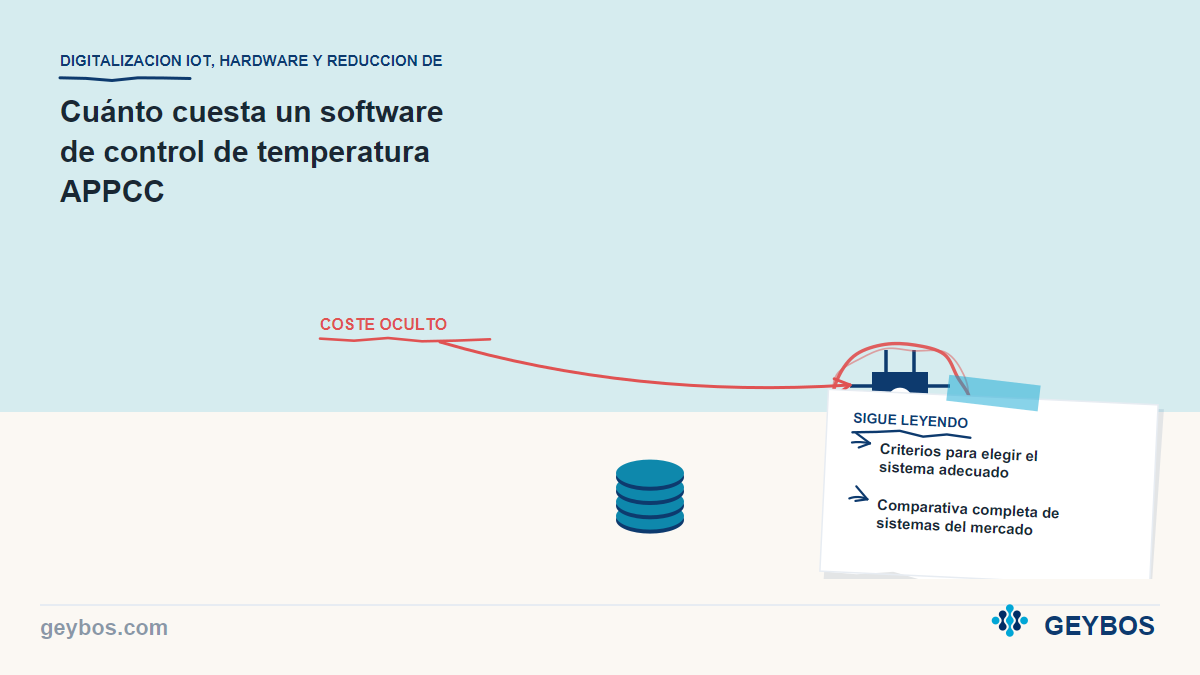1200x675 pixels.
Task: Click 'Criterios para elegir el sistema adecuado'
Action: tap(958, 462)
